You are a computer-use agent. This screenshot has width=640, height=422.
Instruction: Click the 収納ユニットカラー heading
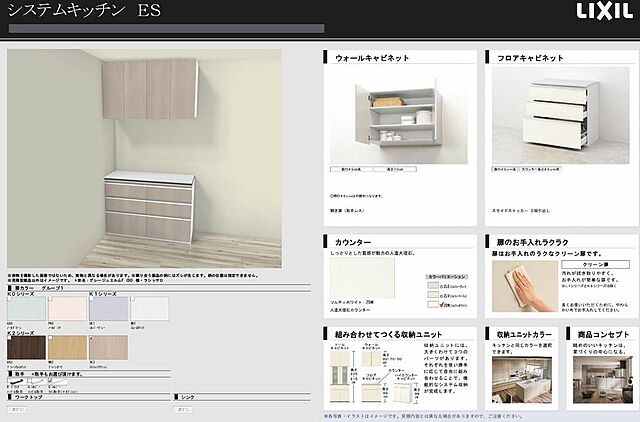click(524, 335)
